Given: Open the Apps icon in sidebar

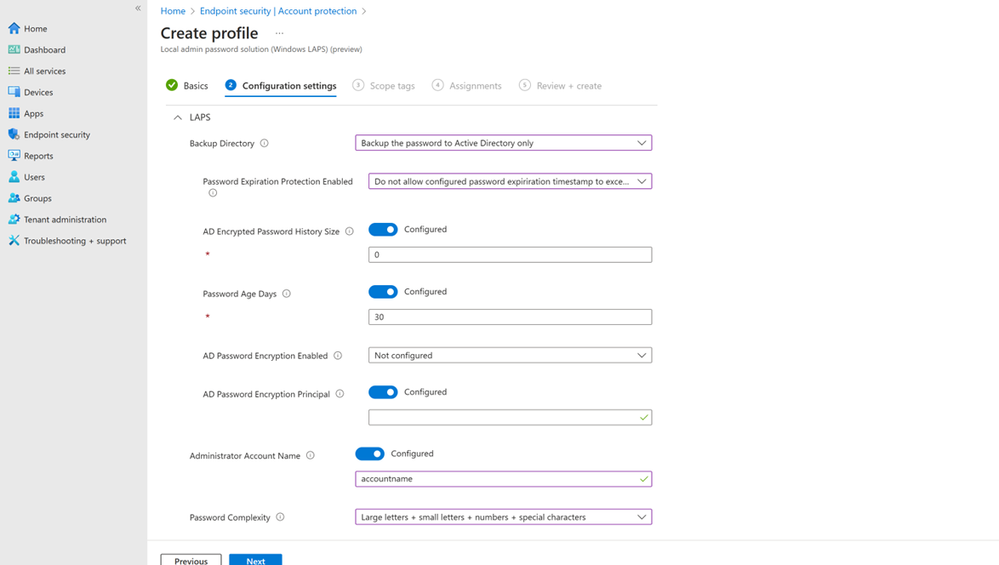Looking at the screenshot, I should coord(14,113).
